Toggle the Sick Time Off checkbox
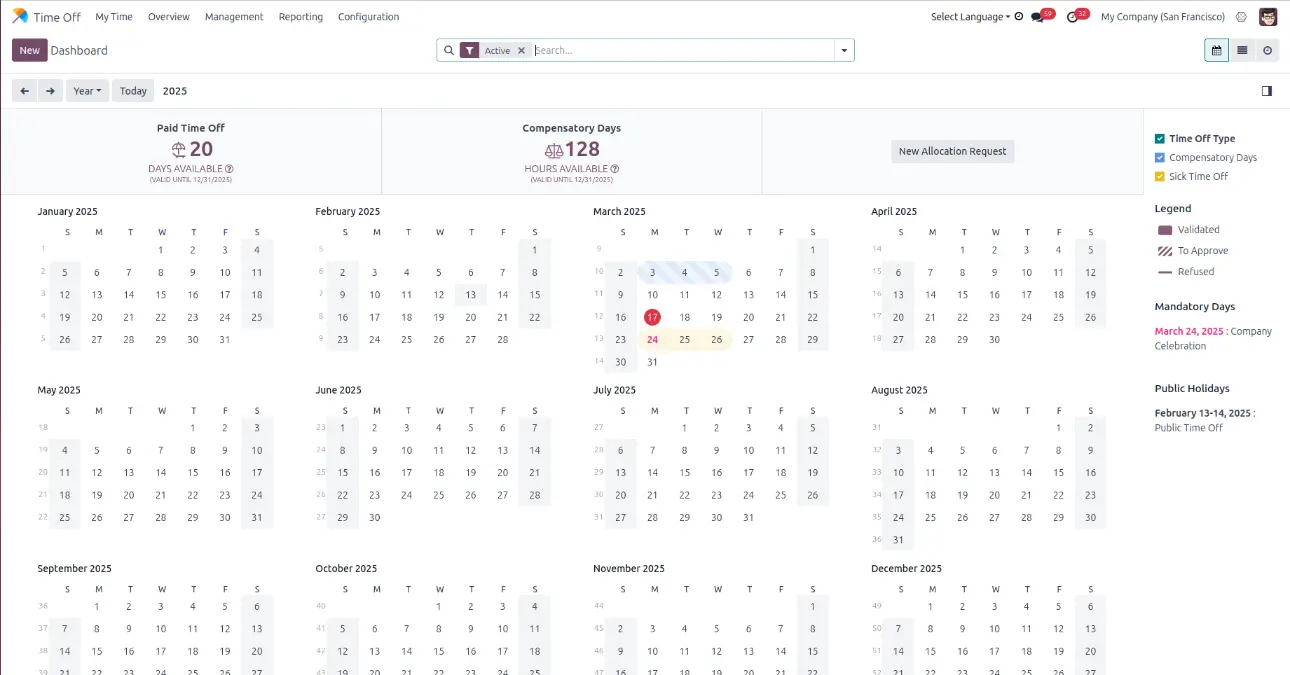Viewport: 1290px width, 675px height. point(1160,177)
